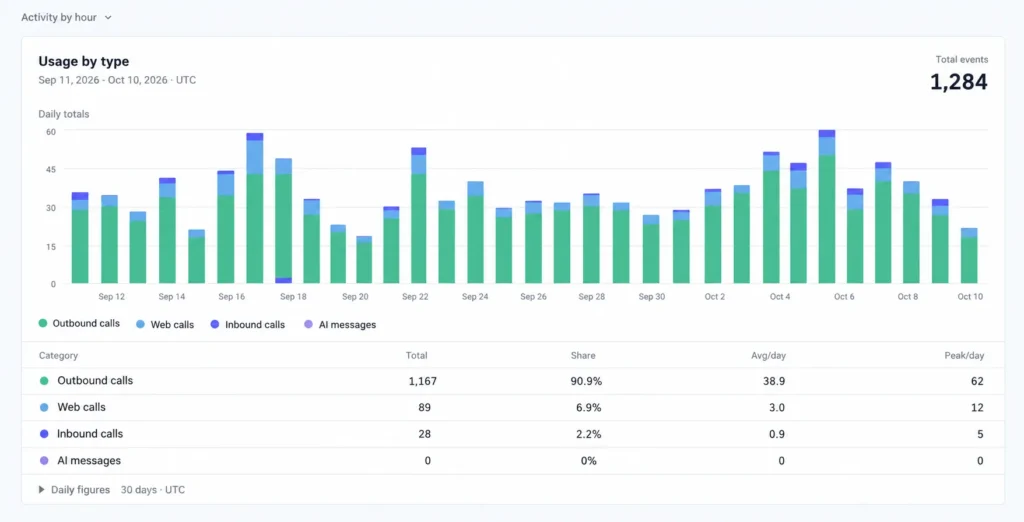
Task: Select the Inbound calls row label
Action: click(x=89, y=434)
